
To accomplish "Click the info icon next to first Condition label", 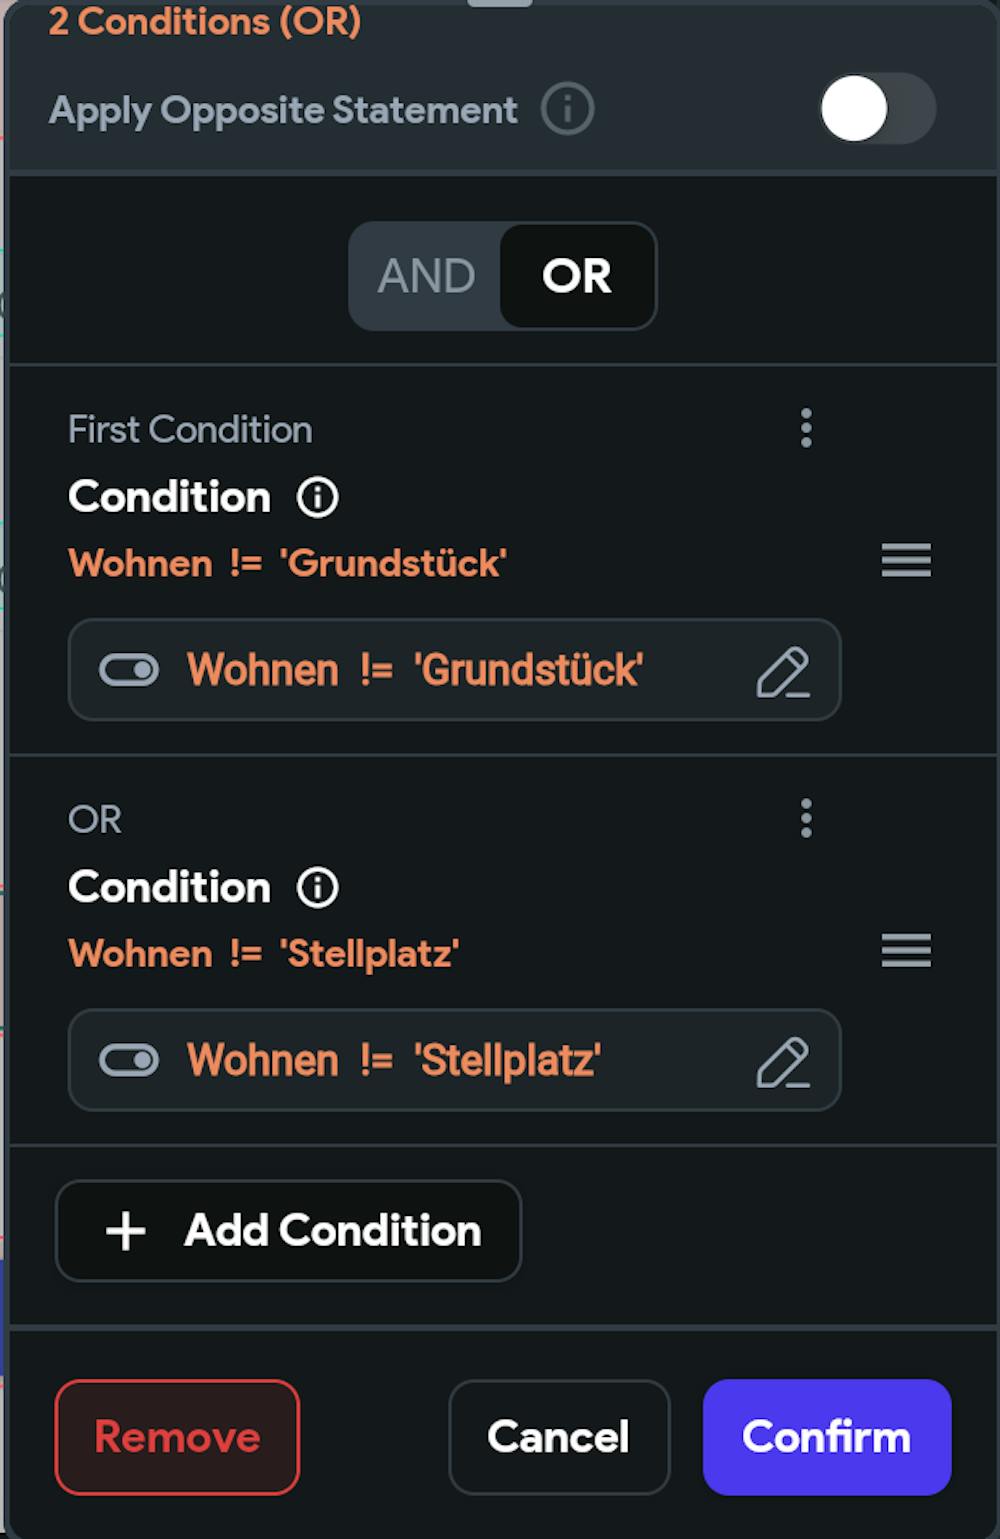I will pyautogui.click(x=317, y=495).
